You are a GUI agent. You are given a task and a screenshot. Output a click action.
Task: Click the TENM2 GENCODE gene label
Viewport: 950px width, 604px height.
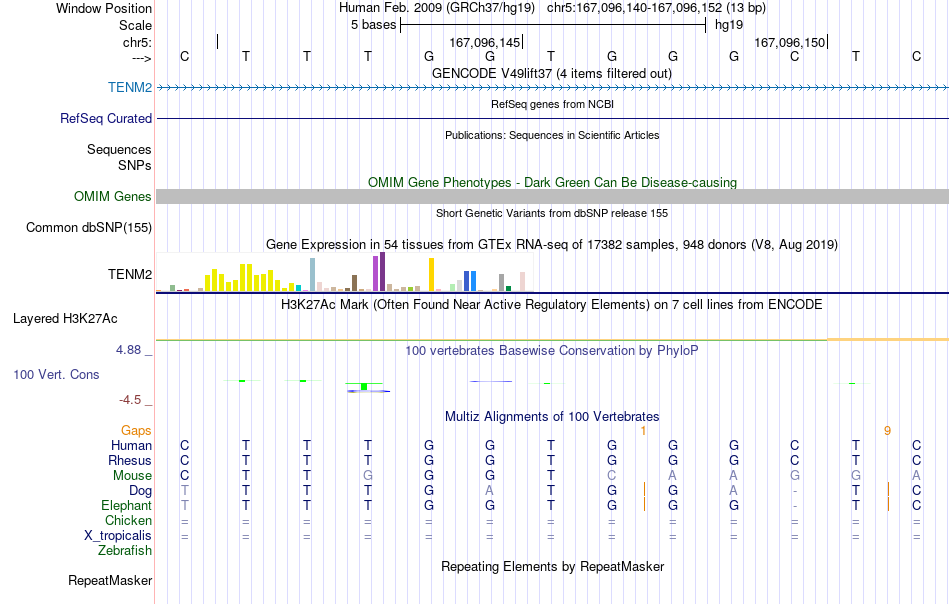point(130,87)
